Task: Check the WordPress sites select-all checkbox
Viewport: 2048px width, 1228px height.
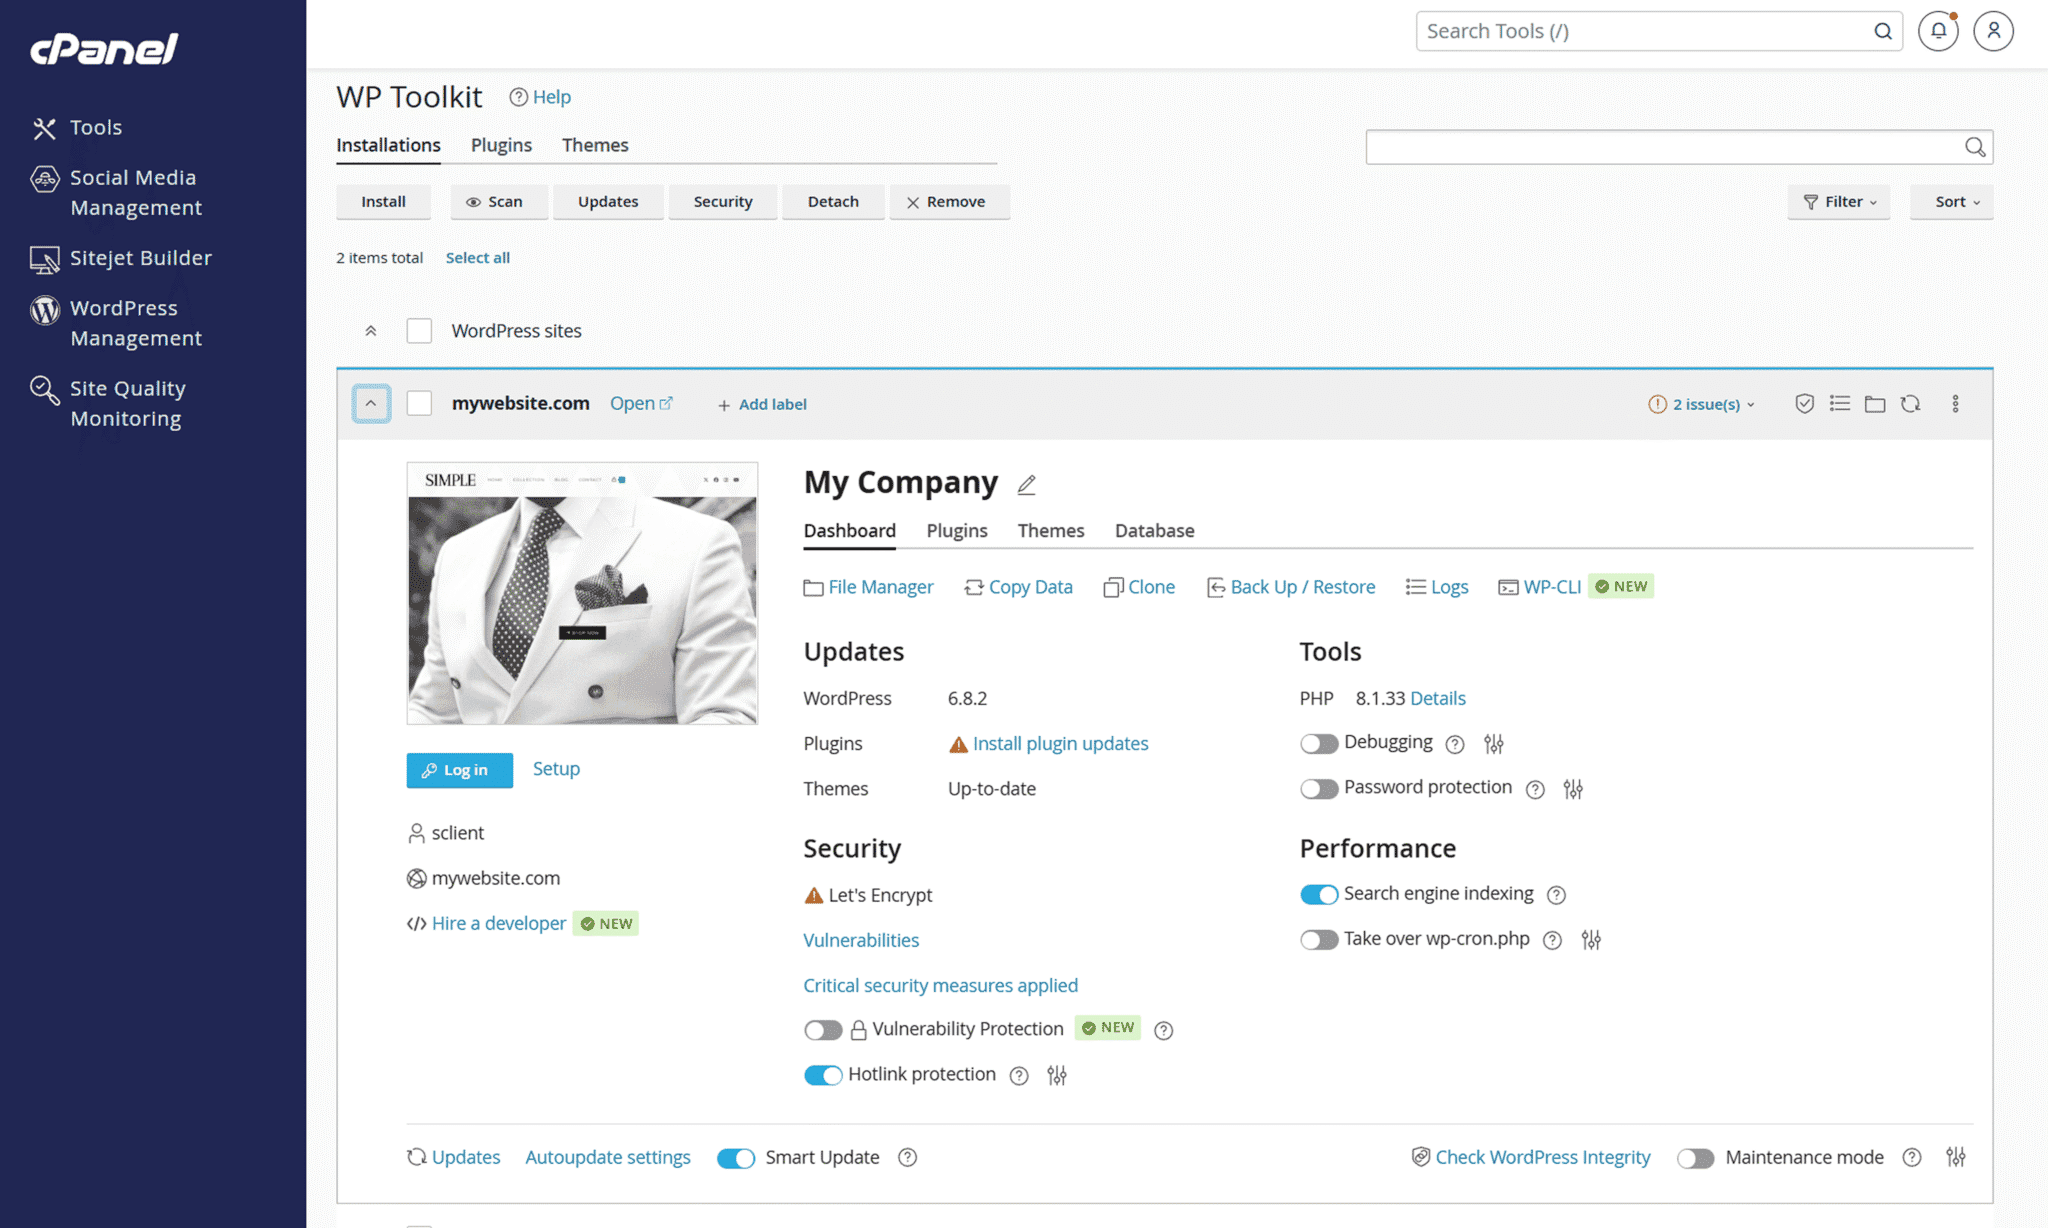Action: coord(419,330)
